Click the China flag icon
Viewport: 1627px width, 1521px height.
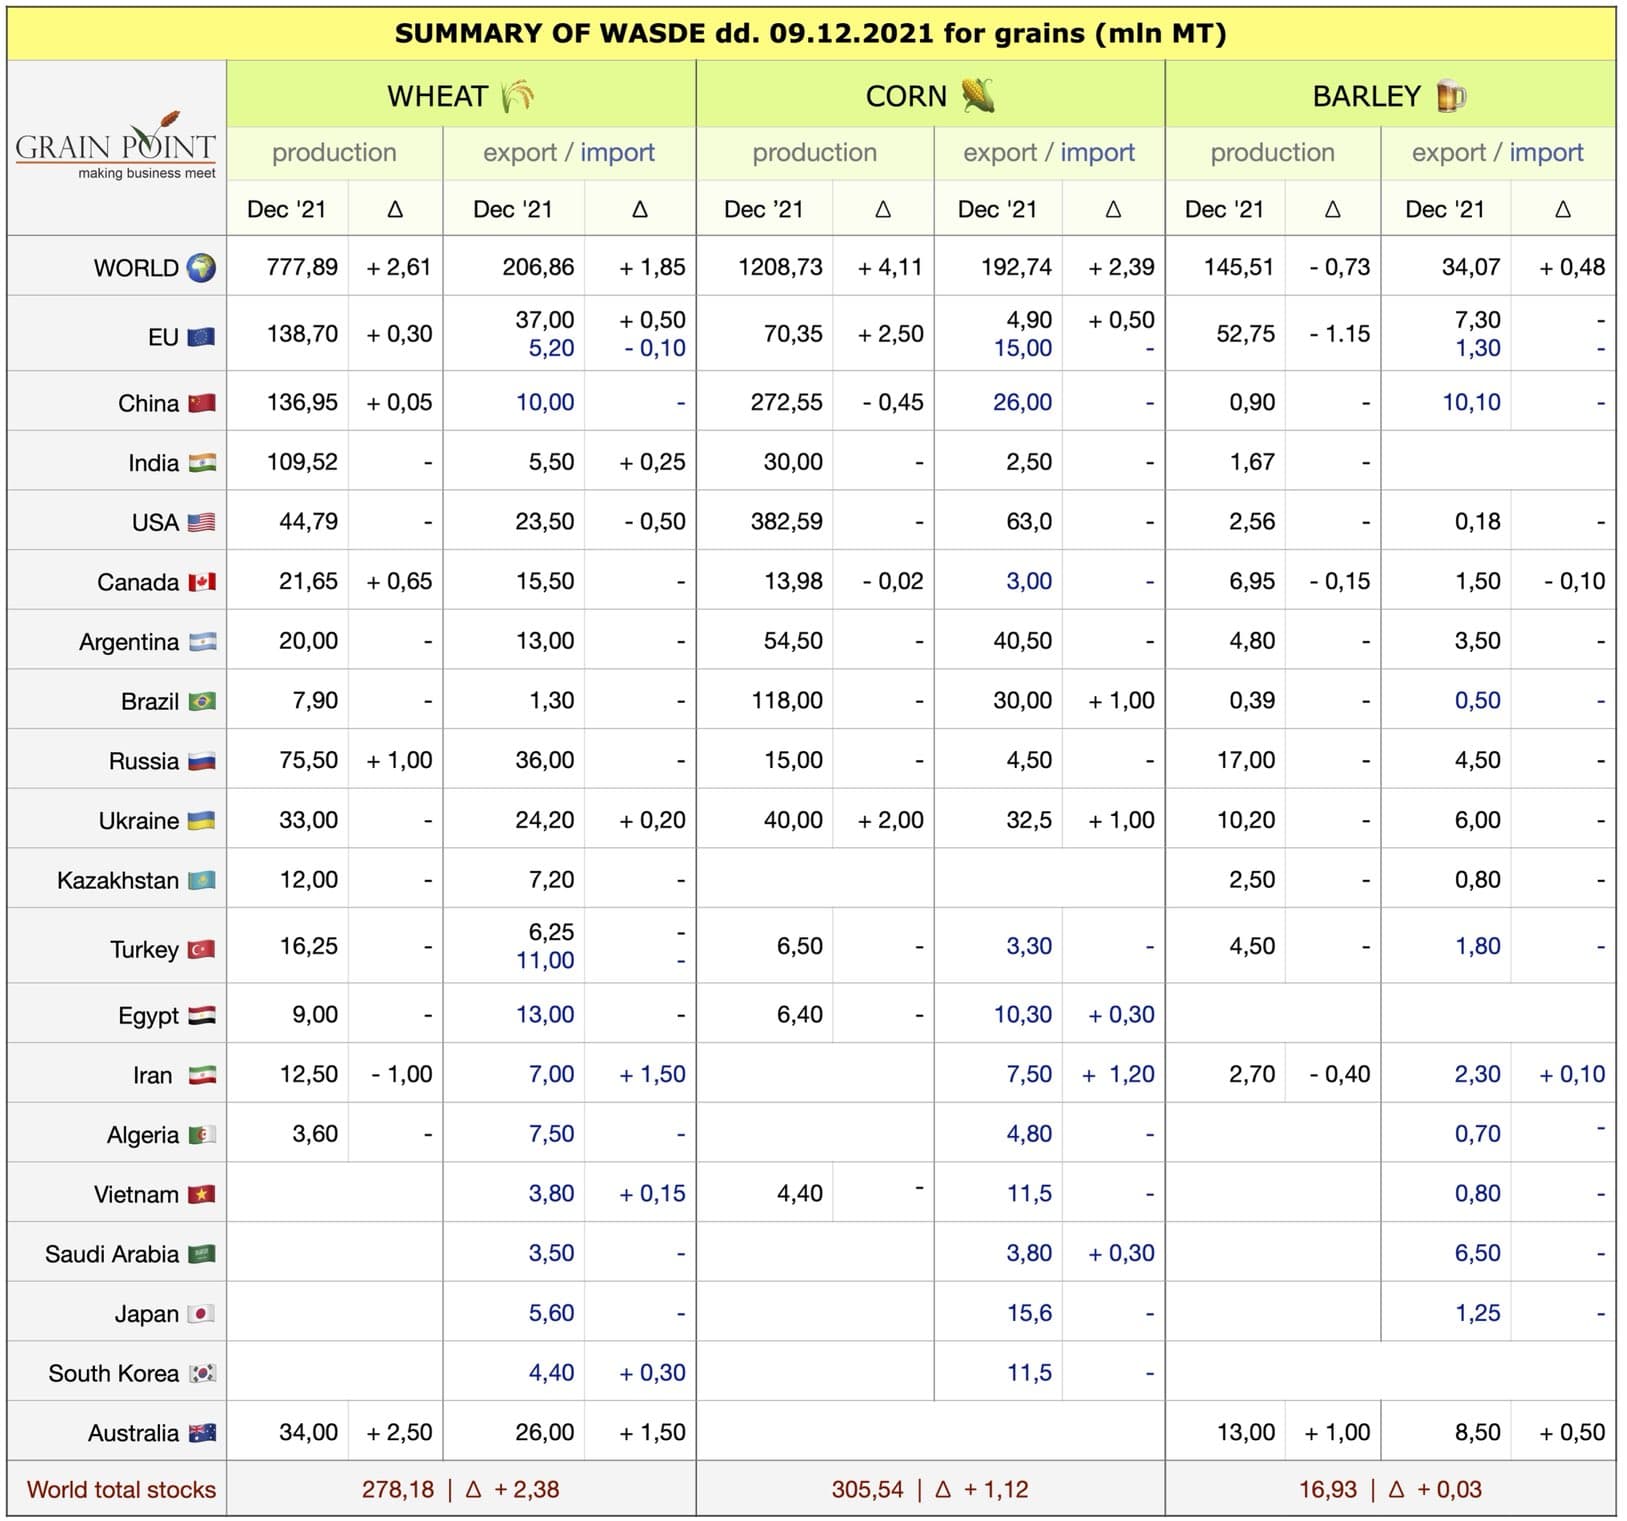click(x=202, y=403)
